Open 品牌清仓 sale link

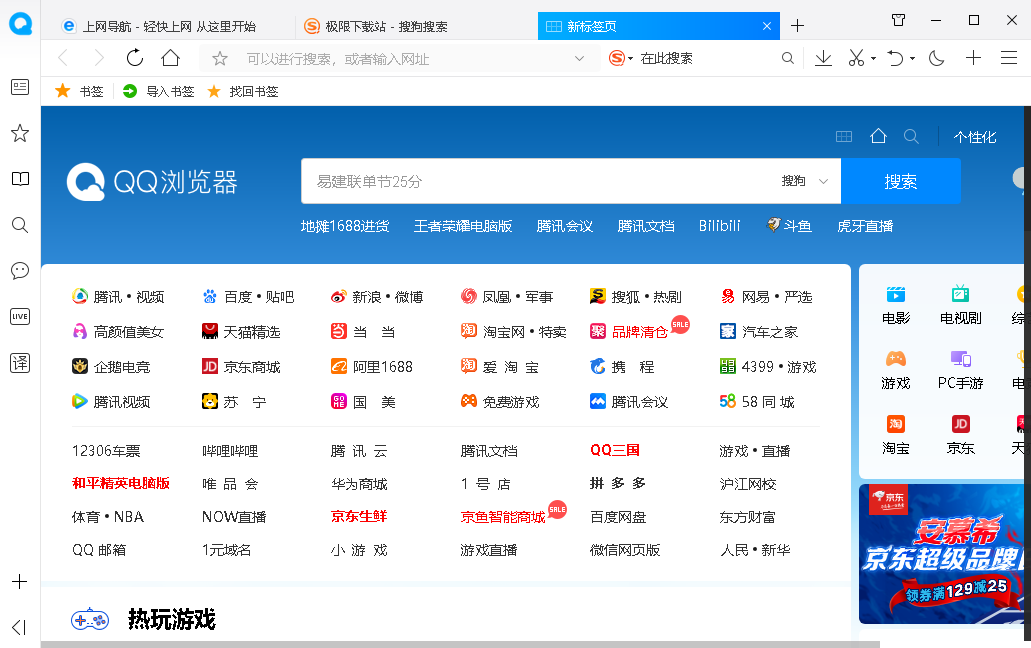[639, 332]
